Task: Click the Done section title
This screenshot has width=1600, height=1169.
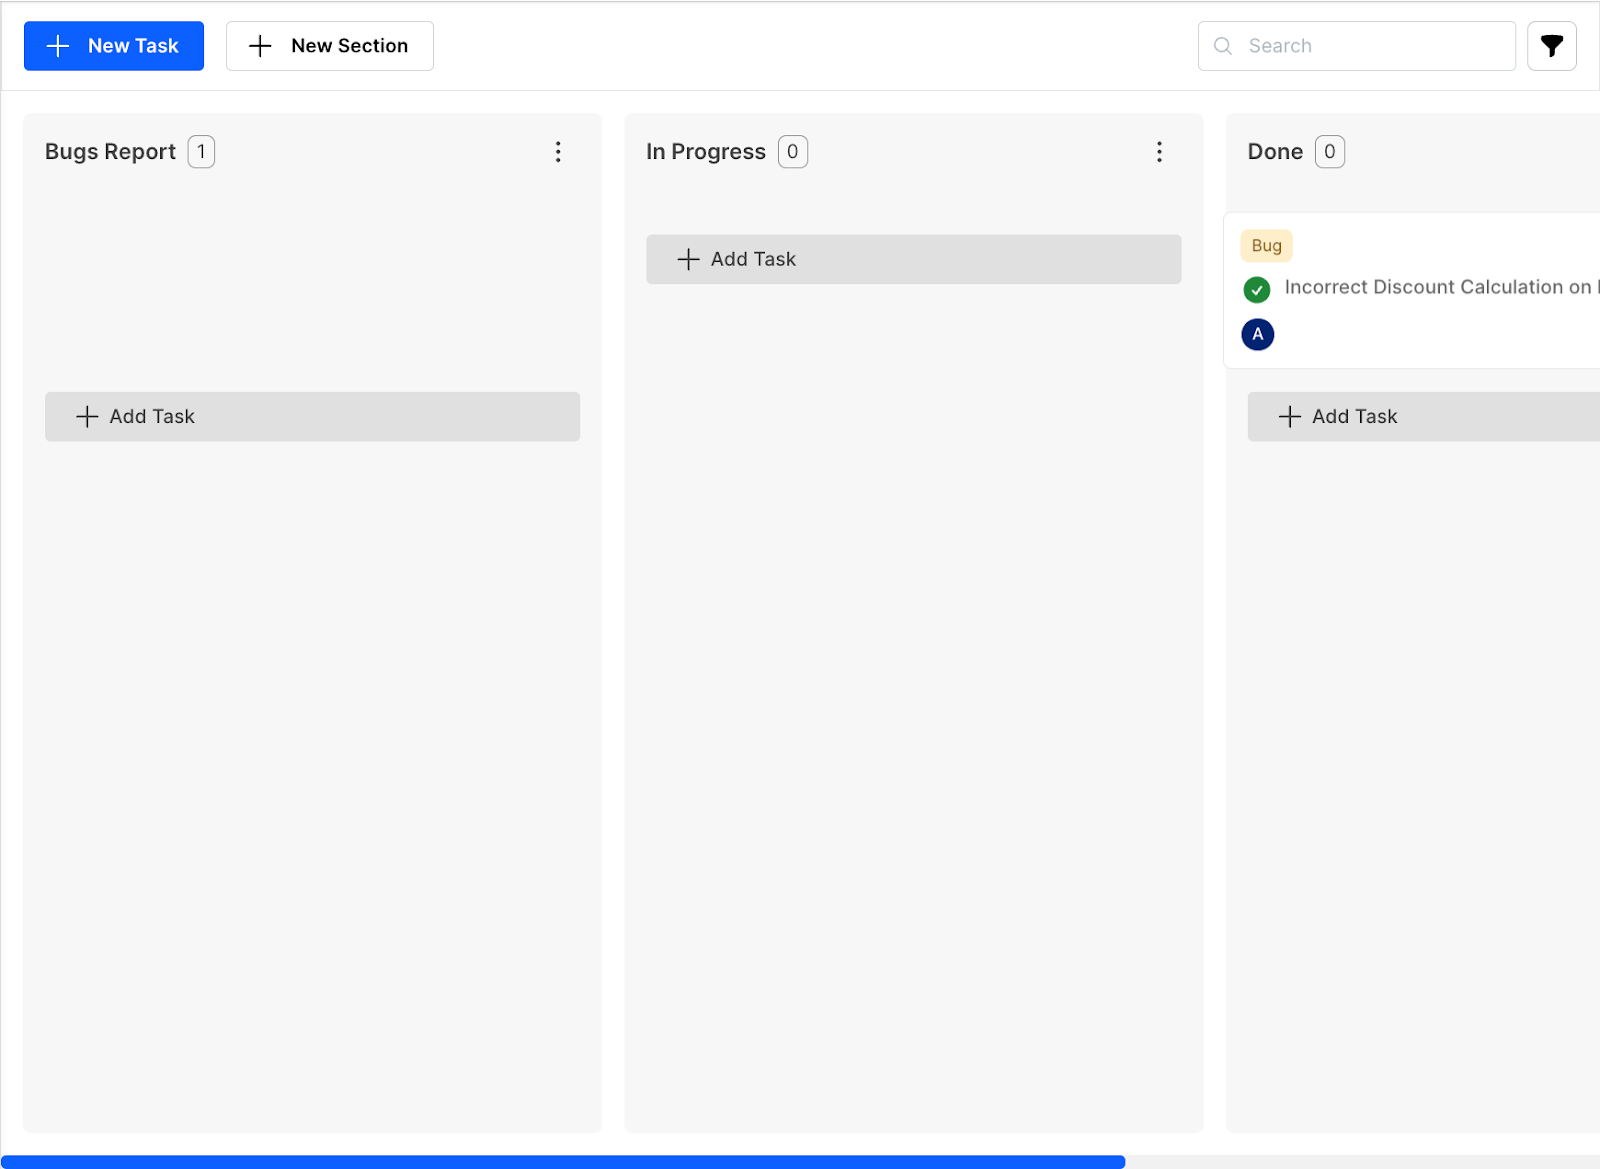Action: 1275,152
